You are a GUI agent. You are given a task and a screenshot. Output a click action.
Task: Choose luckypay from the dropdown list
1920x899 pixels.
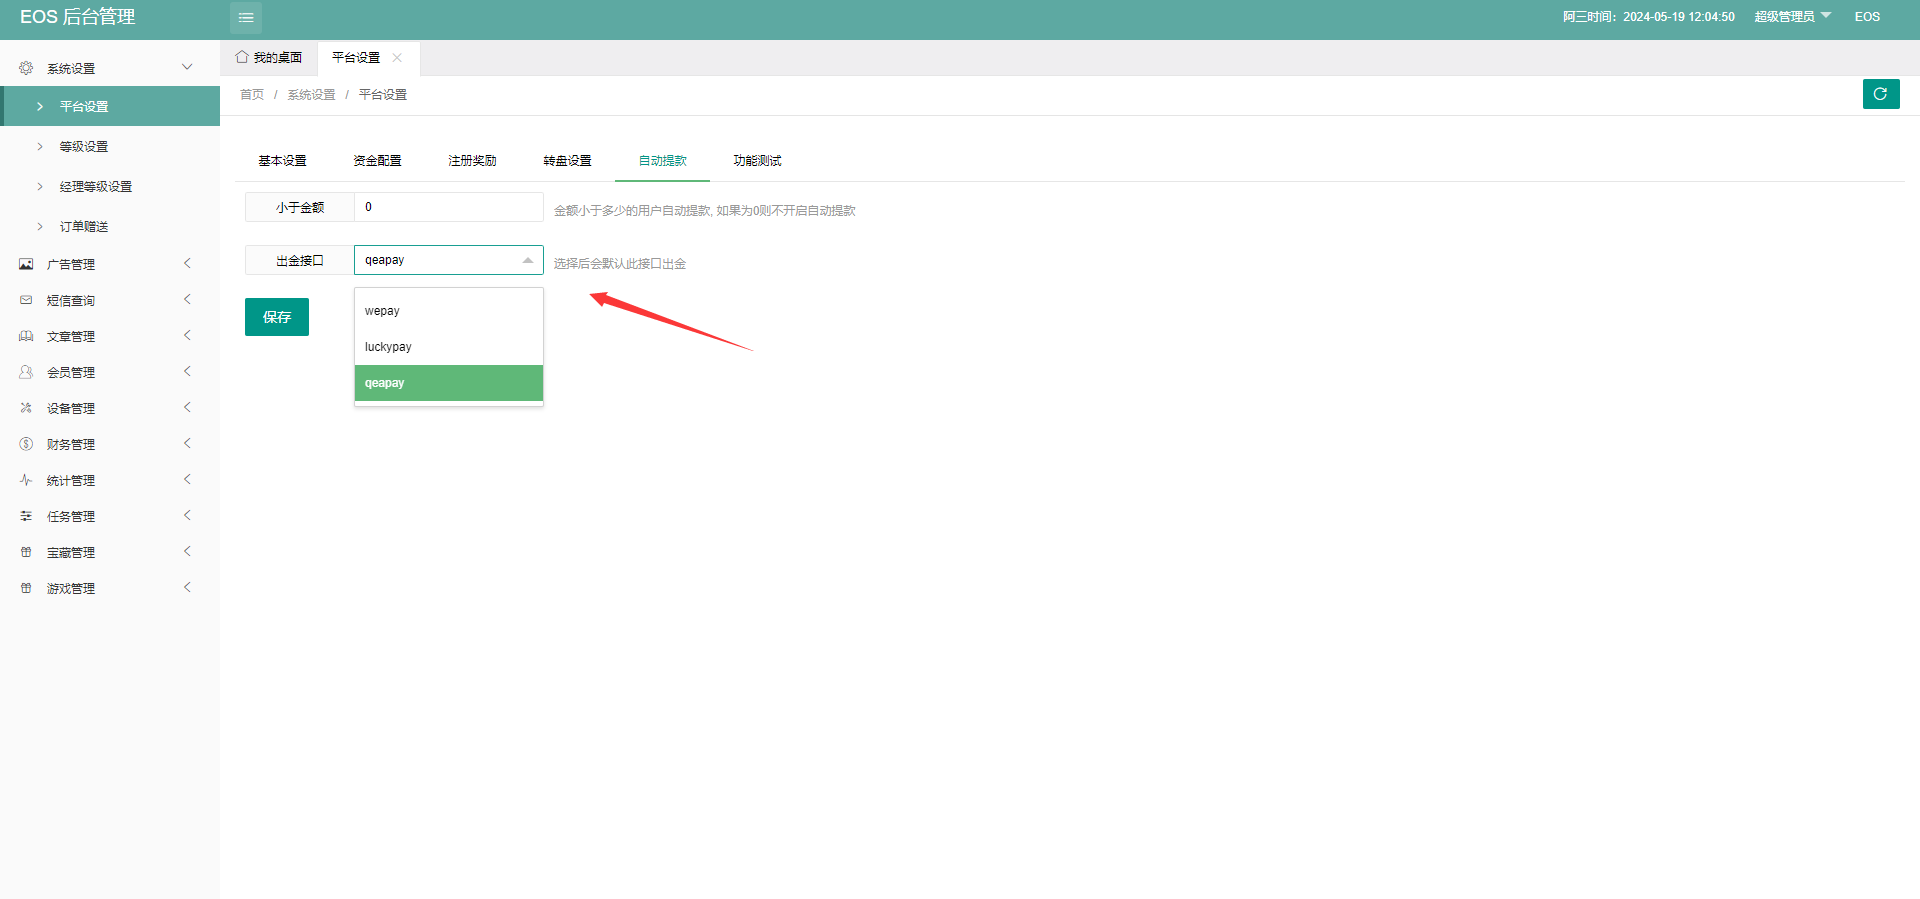click(449, 347)
